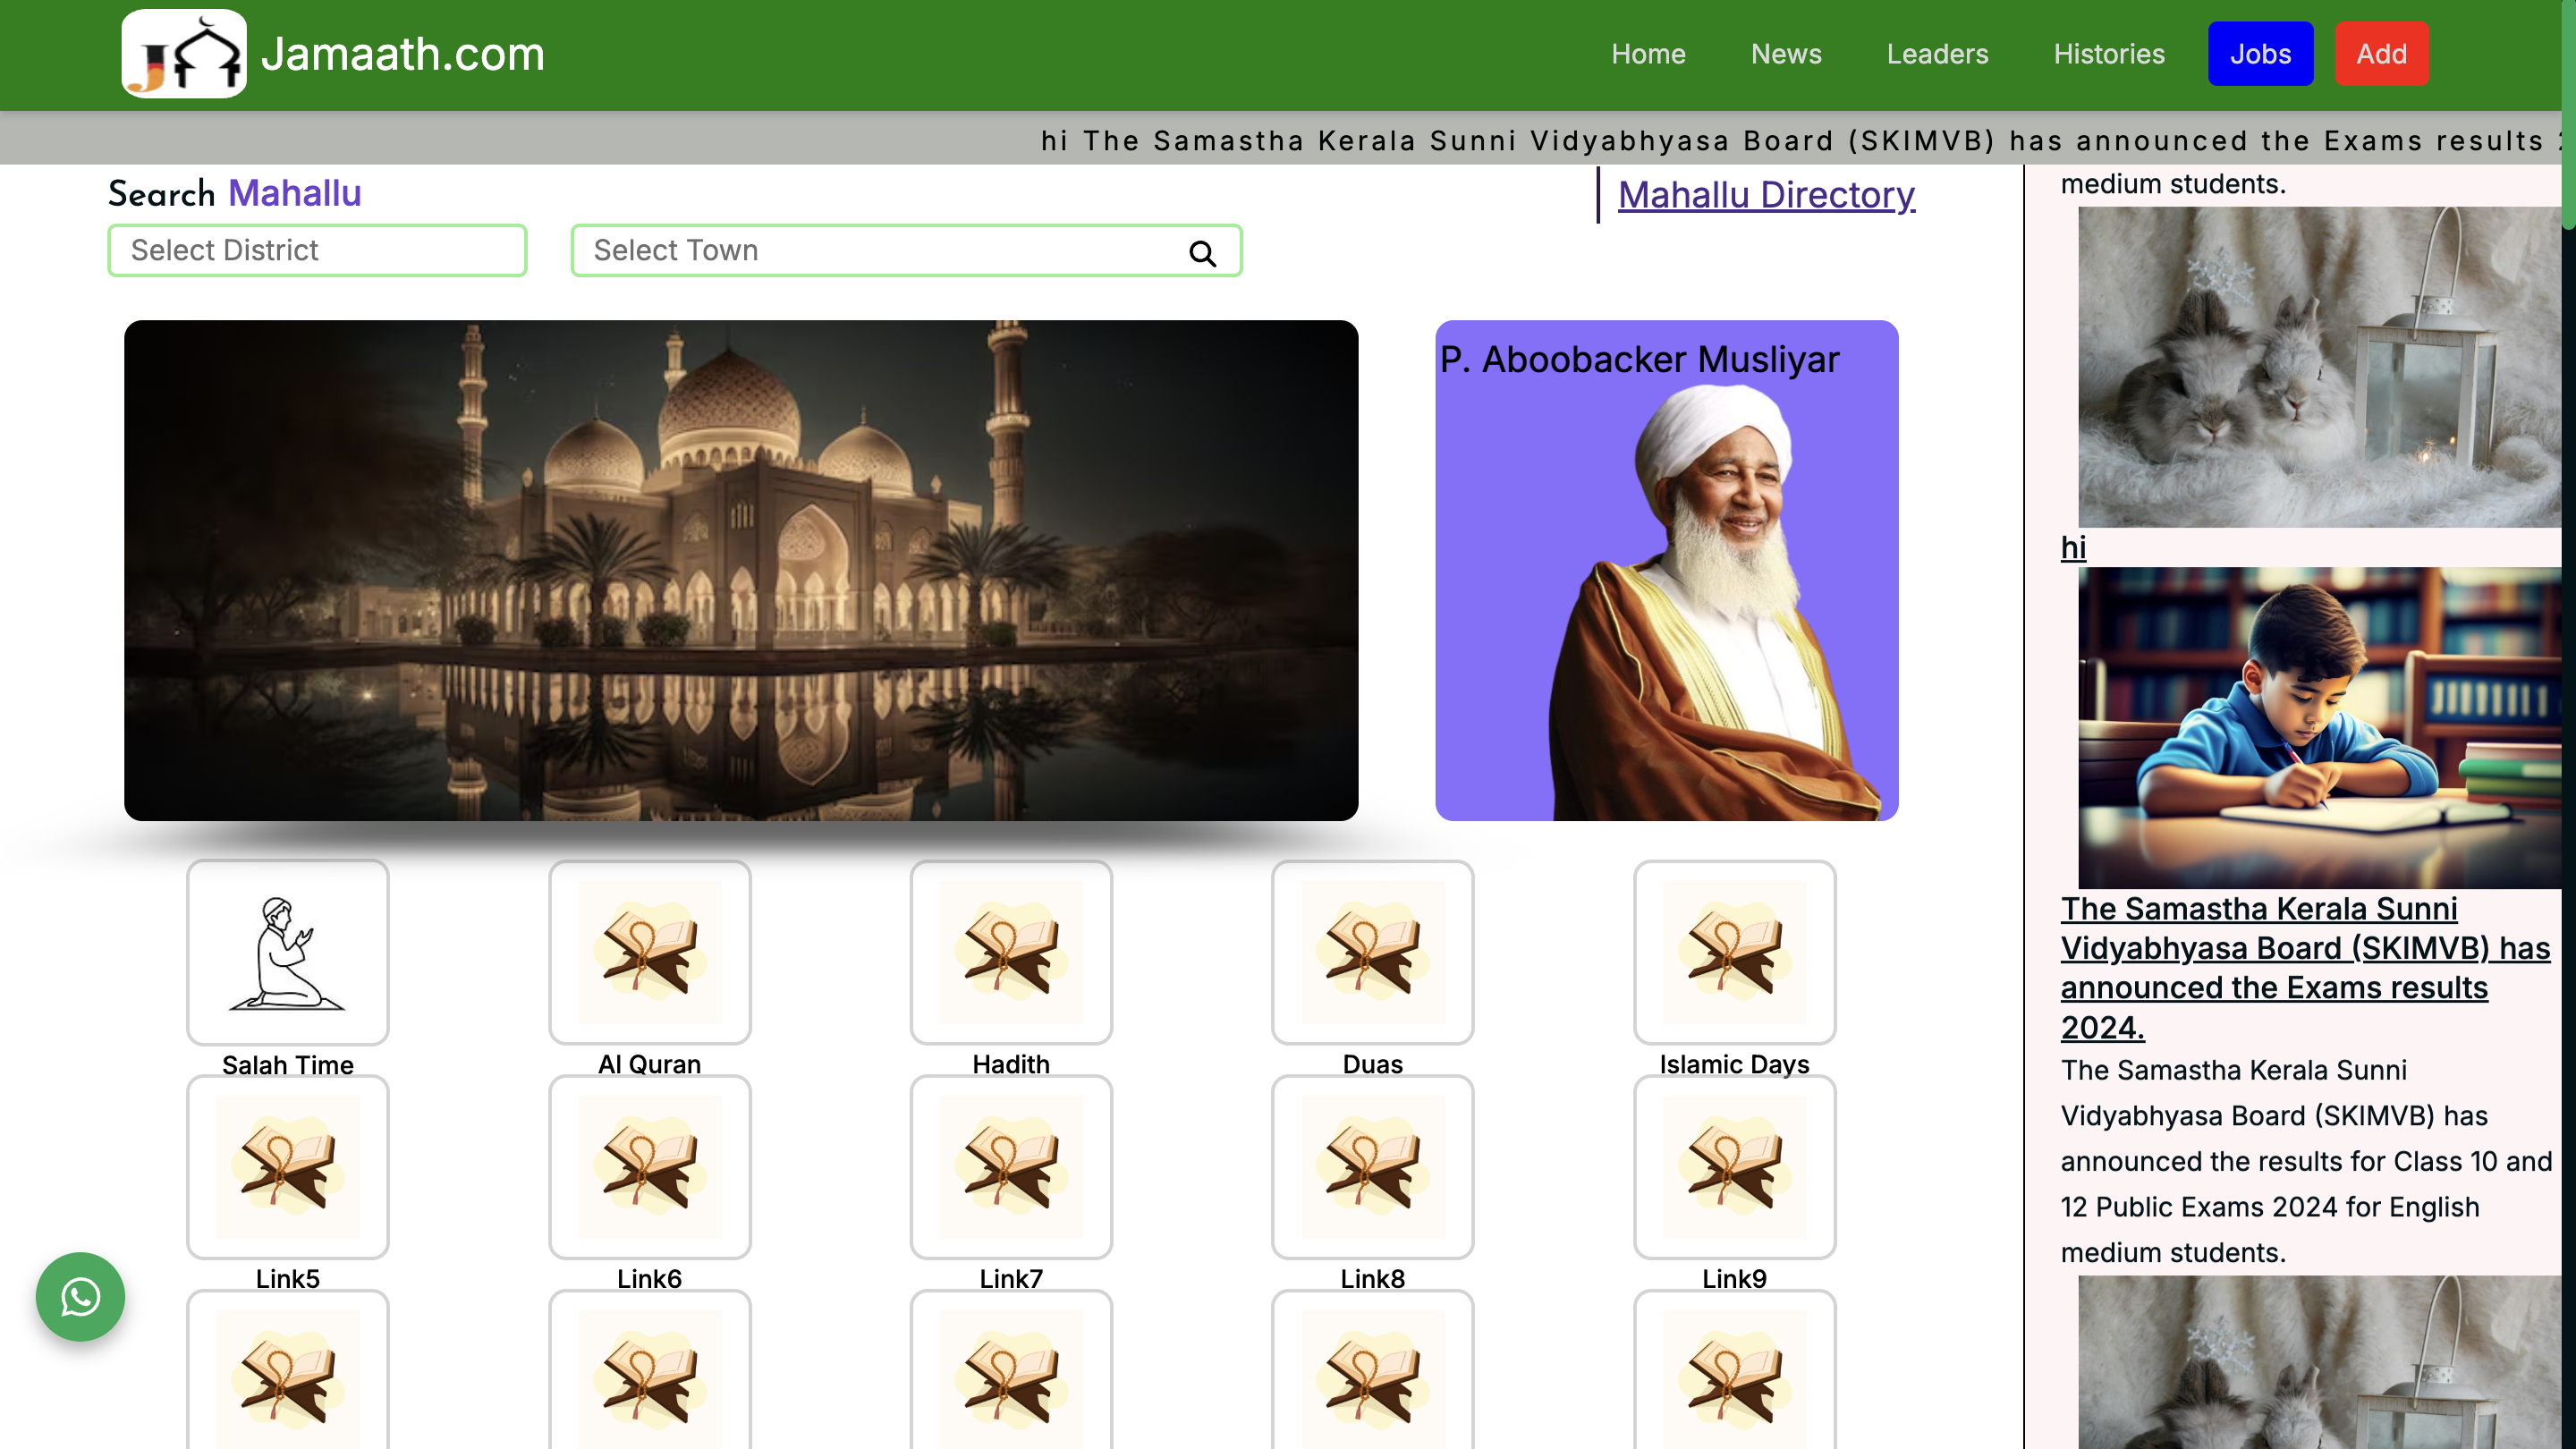
Task: Click the search magnifier icon
Action: (1202, 253)
